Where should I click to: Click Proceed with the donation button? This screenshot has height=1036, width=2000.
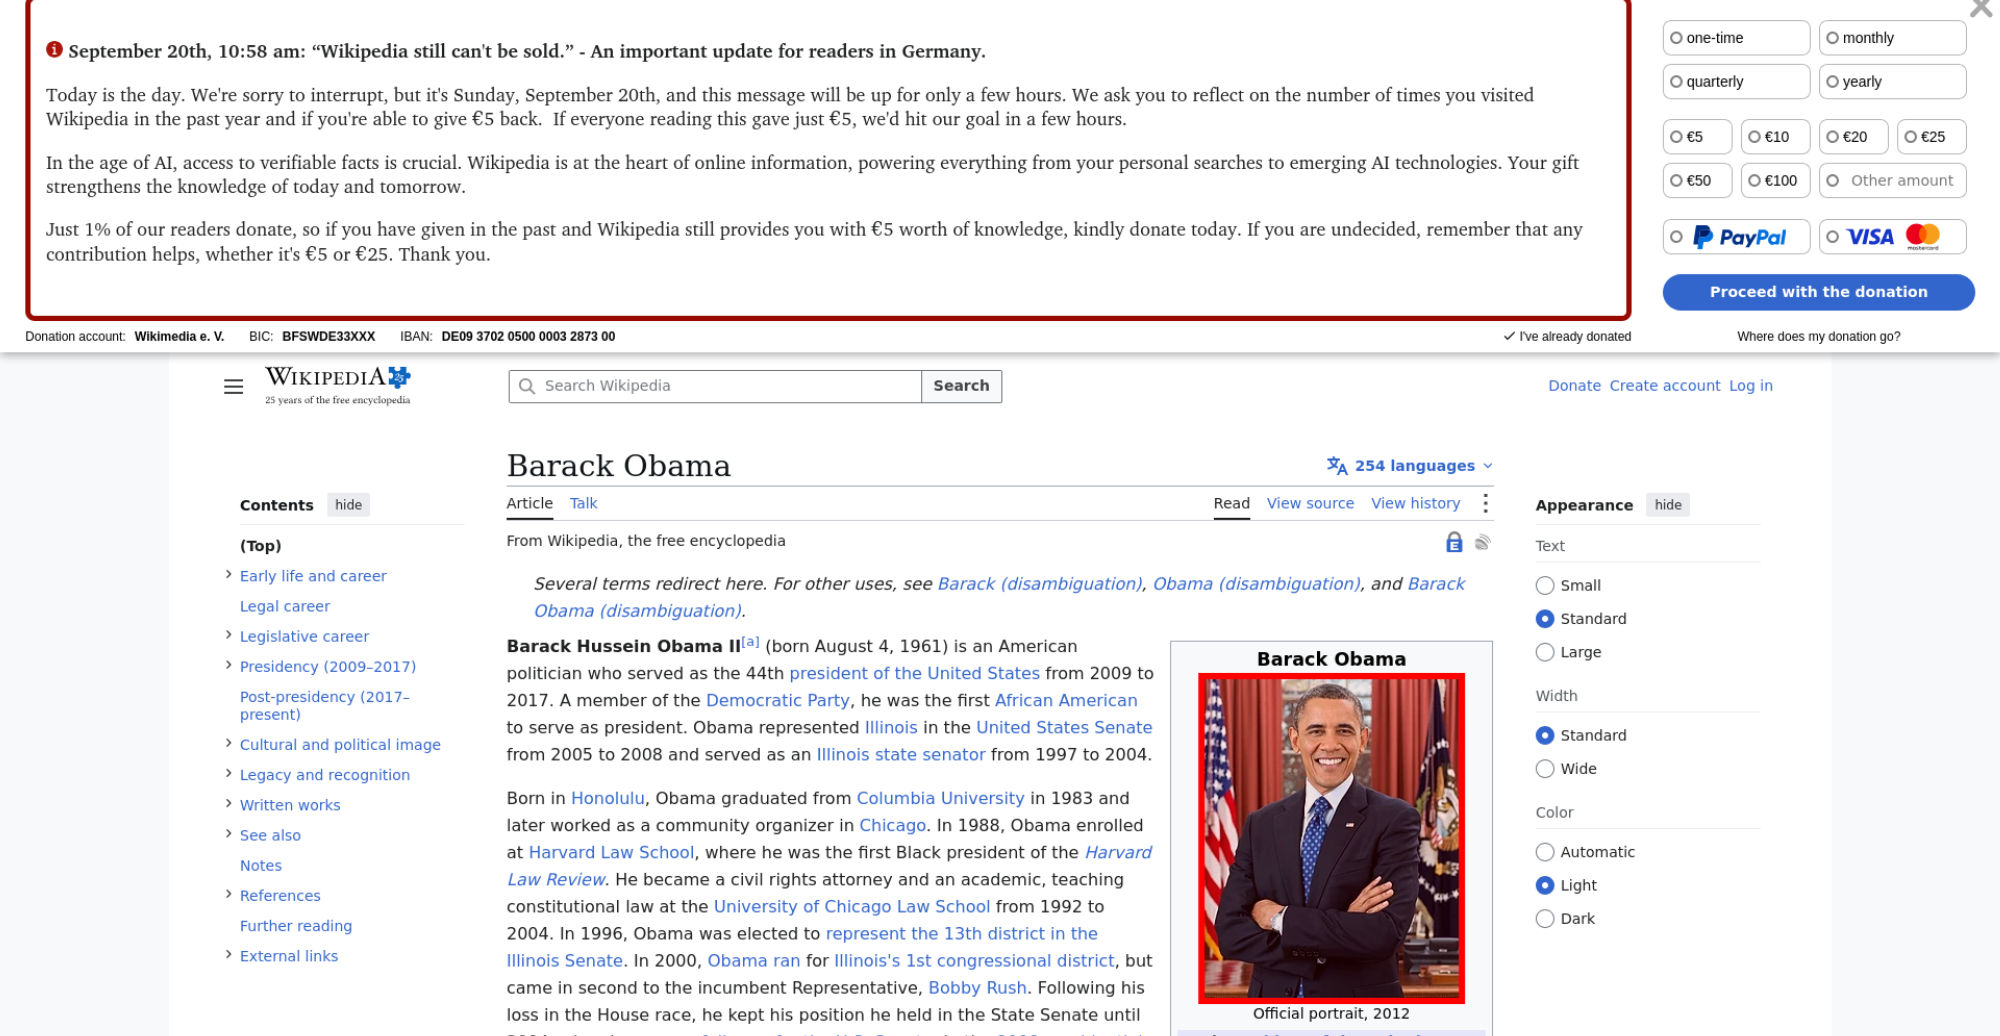pos(1818,292)
